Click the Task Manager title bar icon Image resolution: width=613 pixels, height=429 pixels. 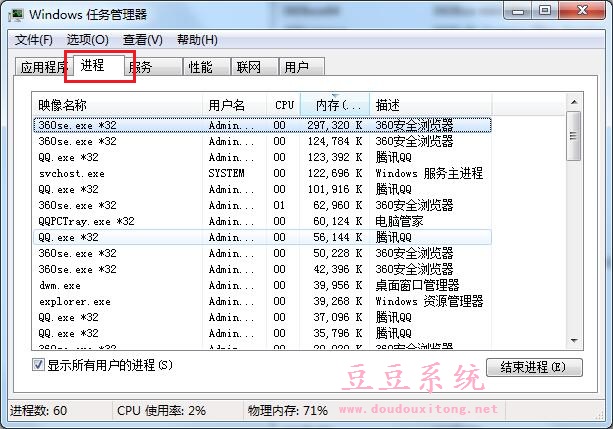click(x=16, y=14)
